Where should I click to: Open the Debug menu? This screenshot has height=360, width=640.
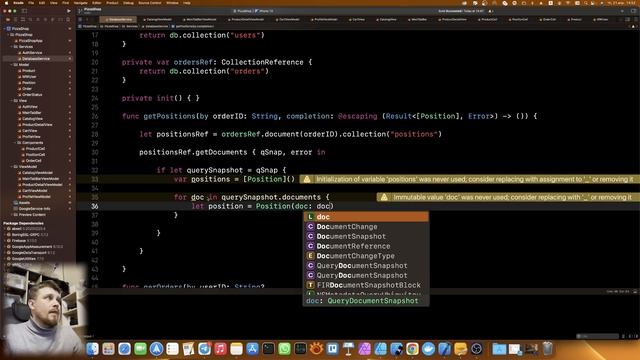pos(128,3)
